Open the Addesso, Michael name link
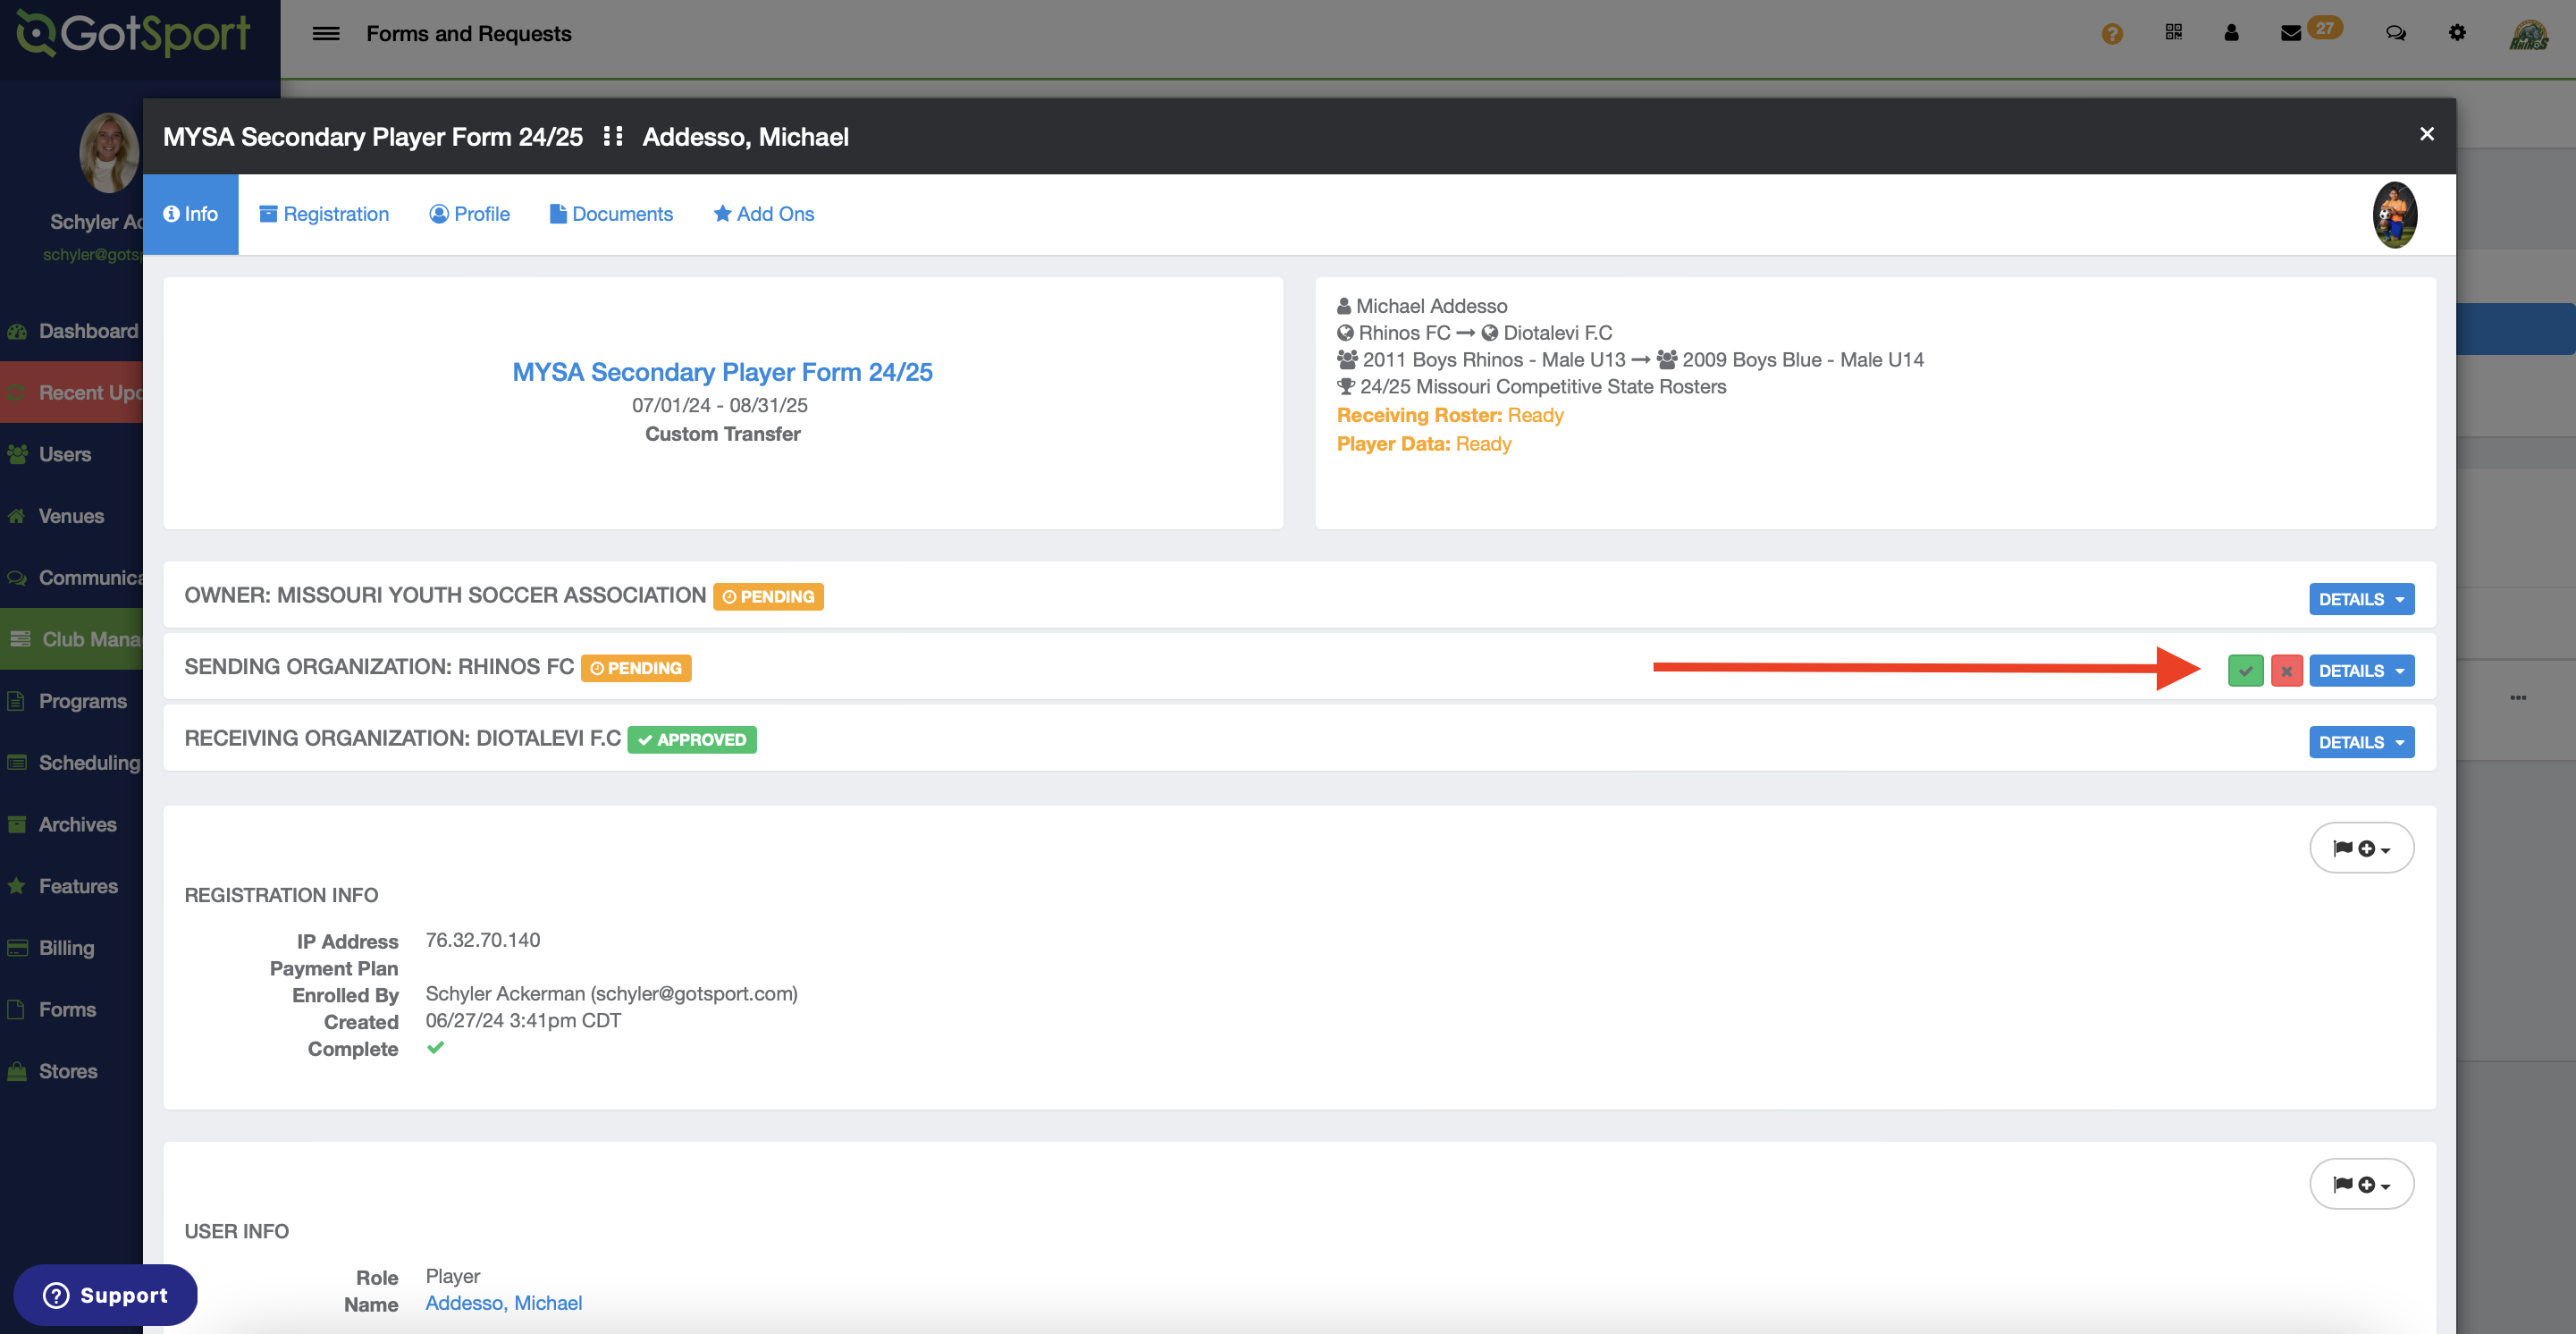Image resolution: width=2576 pixels, height=1334 pixels. point(503,1303)
